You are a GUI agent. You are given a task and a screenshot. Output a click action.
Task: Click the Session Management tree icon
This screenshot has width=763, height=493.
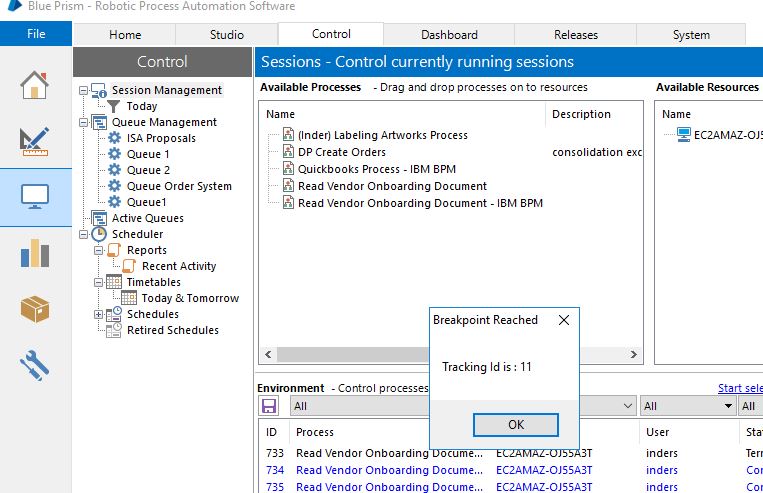[x=99, y=91]
